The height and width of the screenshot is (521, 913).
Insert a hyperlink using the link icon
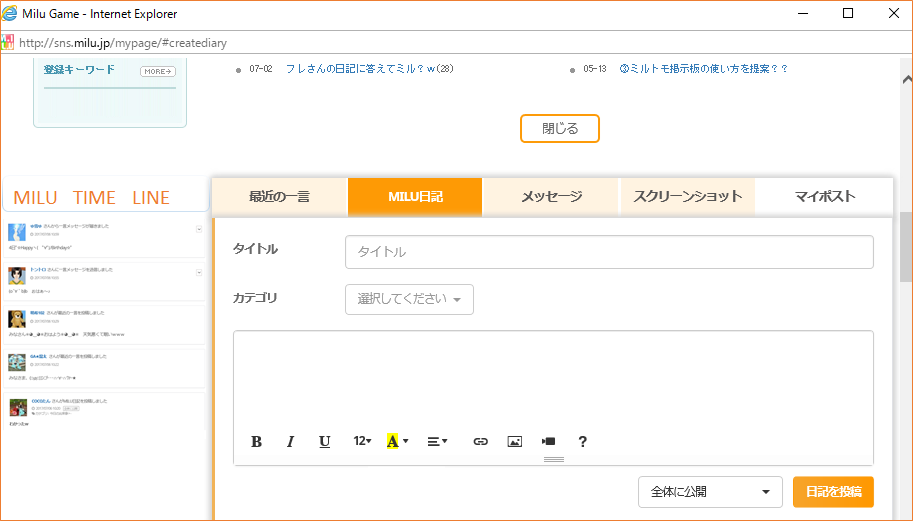coord(480,441)
